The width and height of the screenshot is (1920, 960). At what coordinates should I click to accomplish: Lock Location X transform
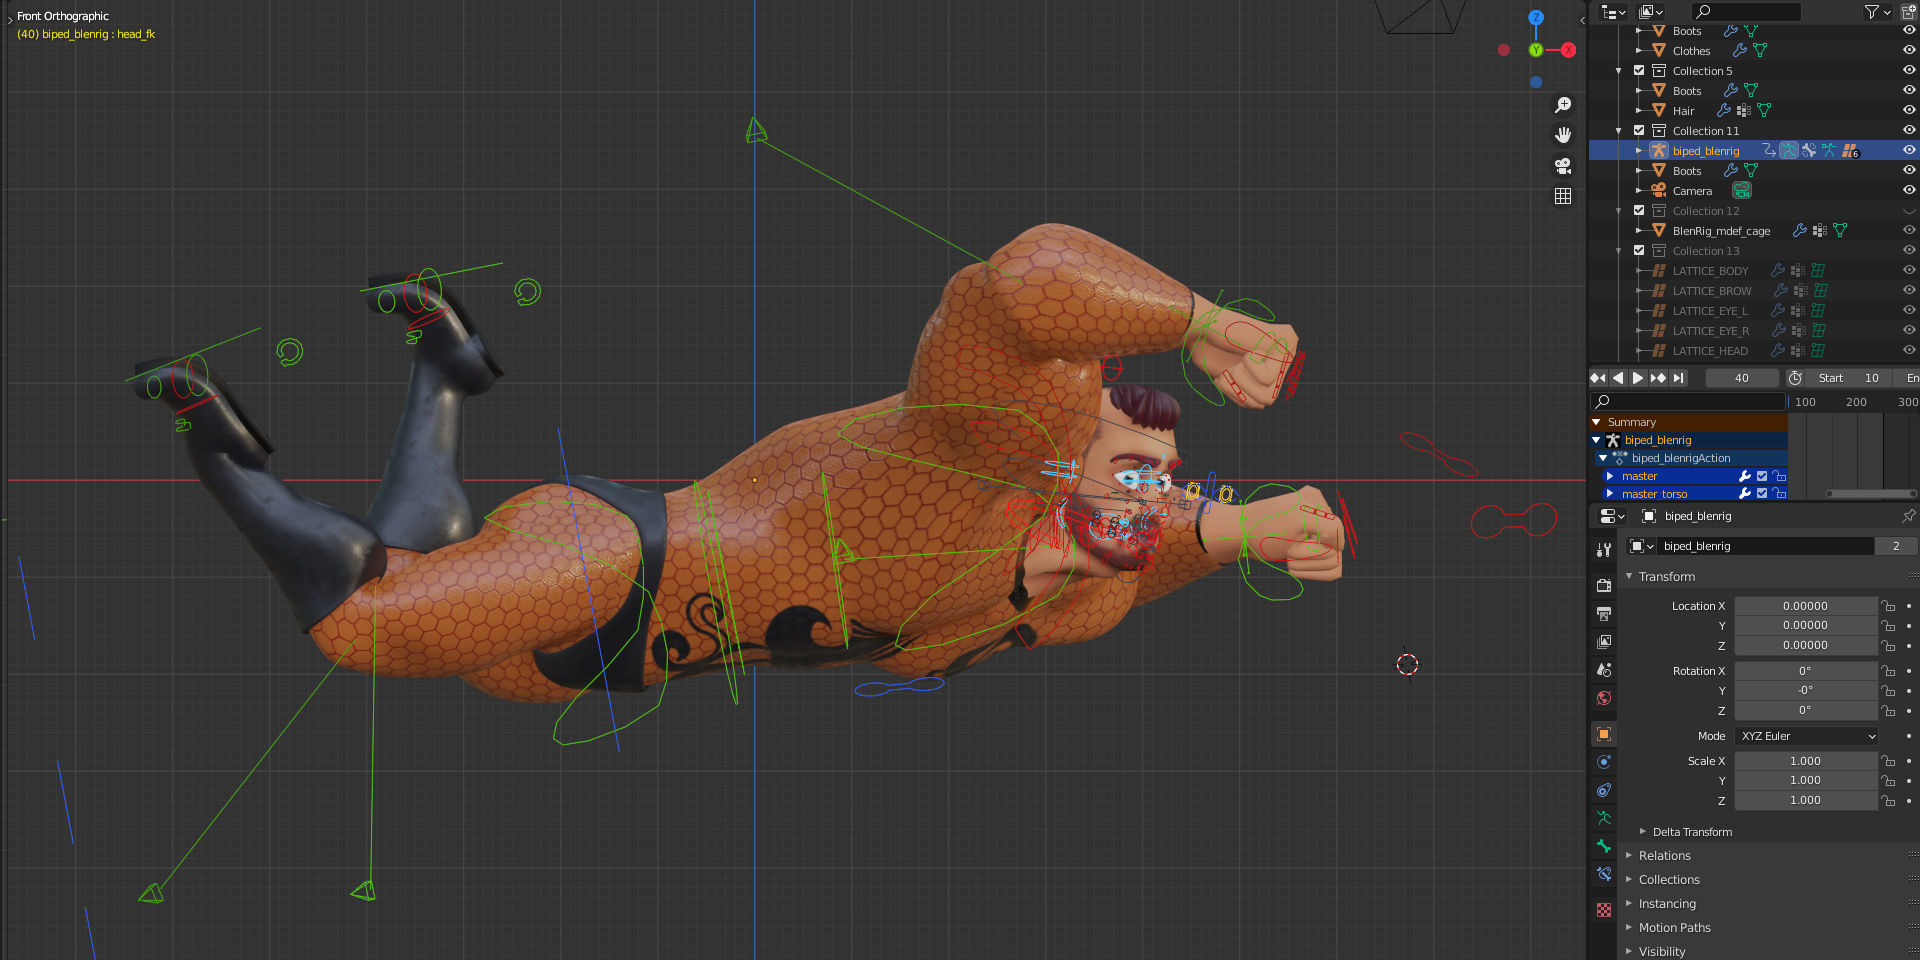(x=1888, y=606)
